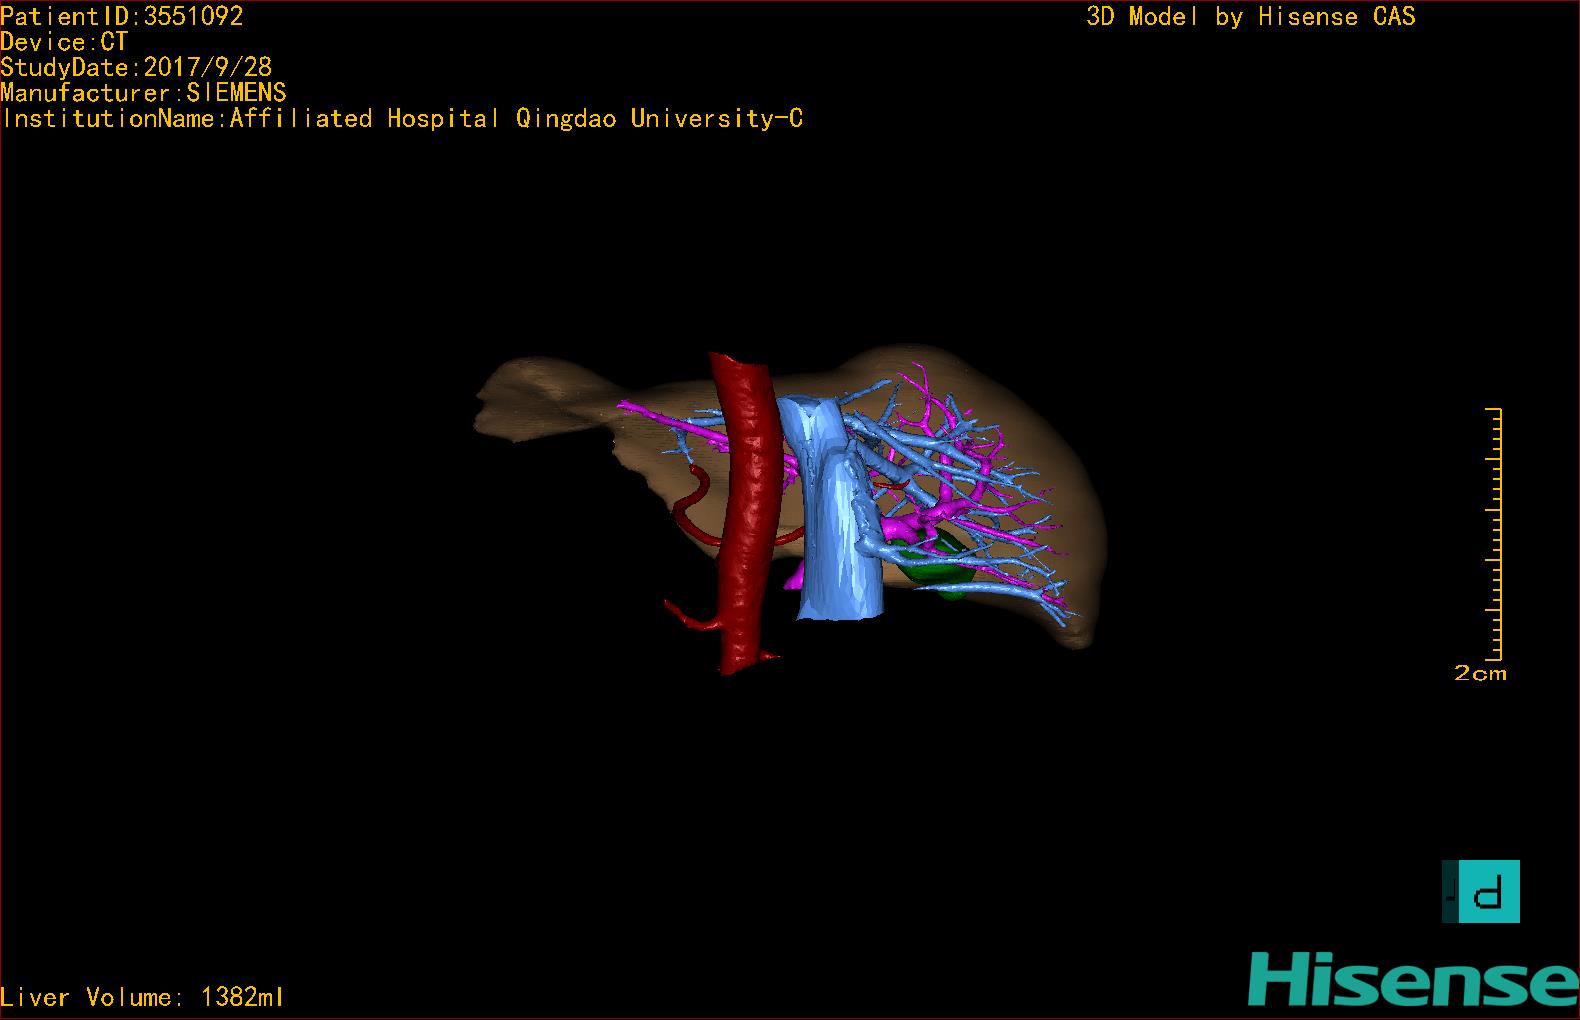Screen dimensions: 1580x1020
Task: Click the 3D Model by Hisense CAS caption
Action: point(1251,16)
